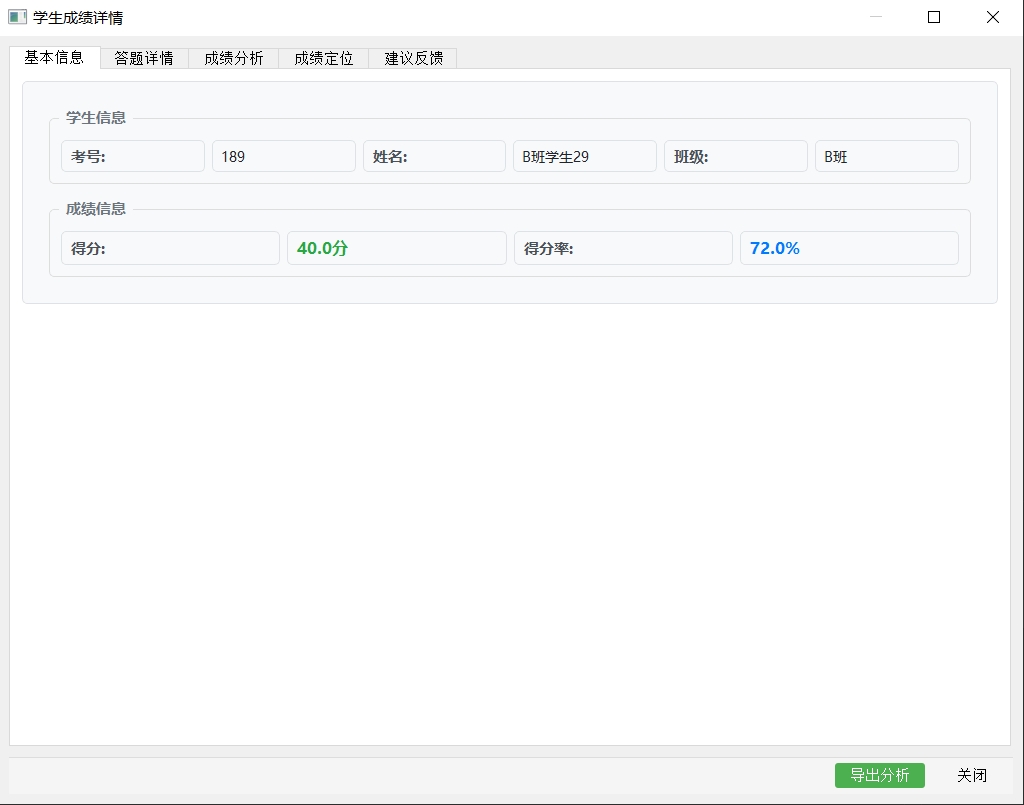Click the 学生信息 group header

coord(94,117)
